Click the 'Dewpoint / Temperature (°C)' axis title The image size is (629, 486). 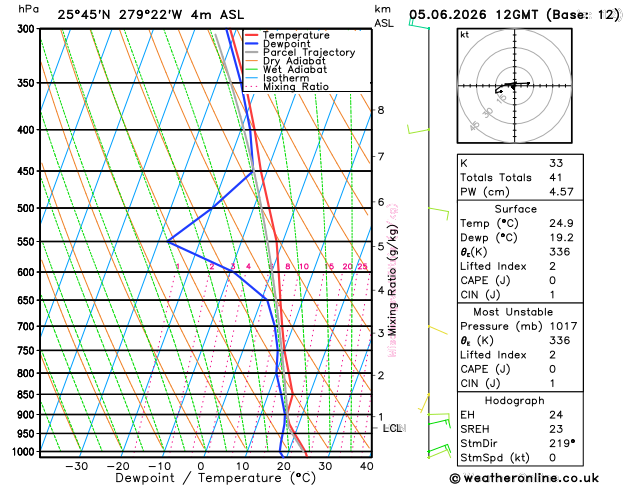pos(215,478)
